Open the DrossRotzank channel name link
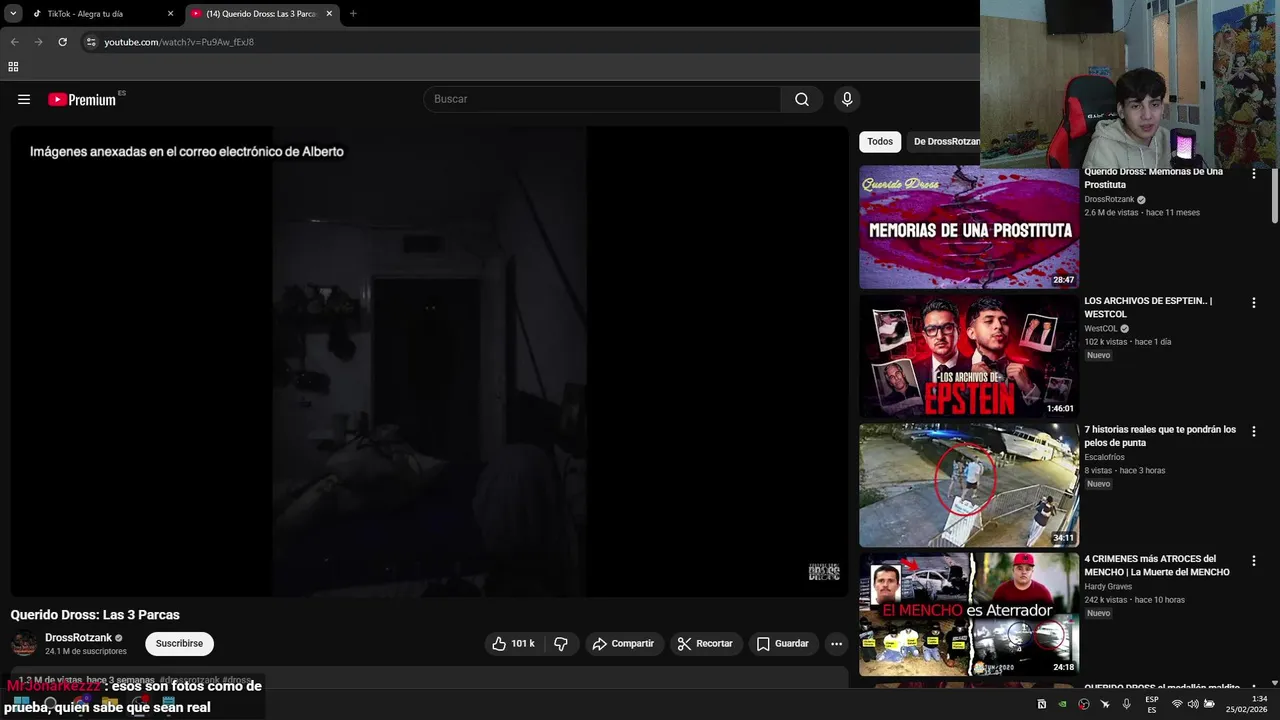 pos(78,638)
